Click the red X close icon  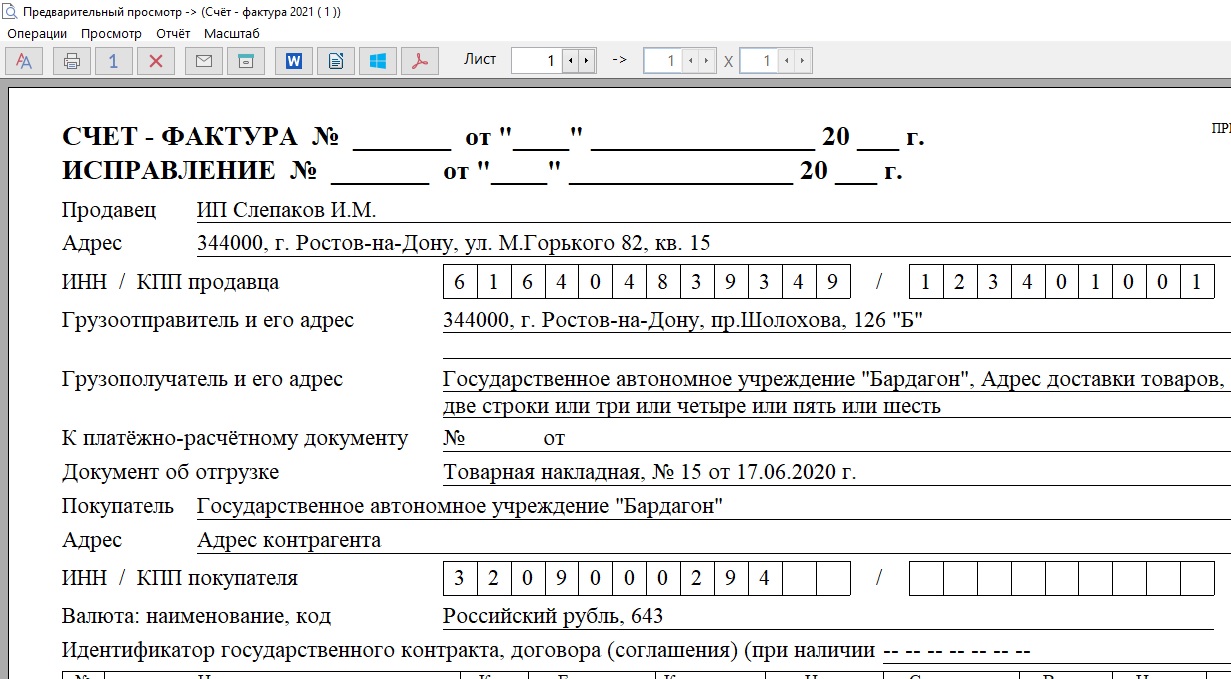click(x=156, y=61)
